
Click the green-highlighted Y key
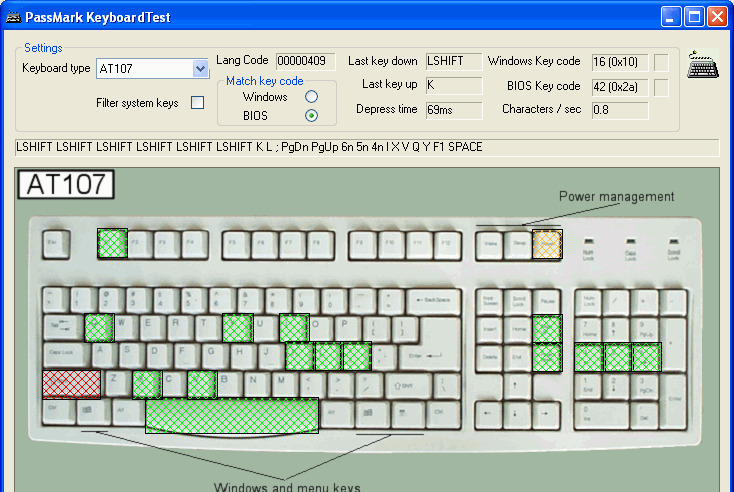coord(238,328)
